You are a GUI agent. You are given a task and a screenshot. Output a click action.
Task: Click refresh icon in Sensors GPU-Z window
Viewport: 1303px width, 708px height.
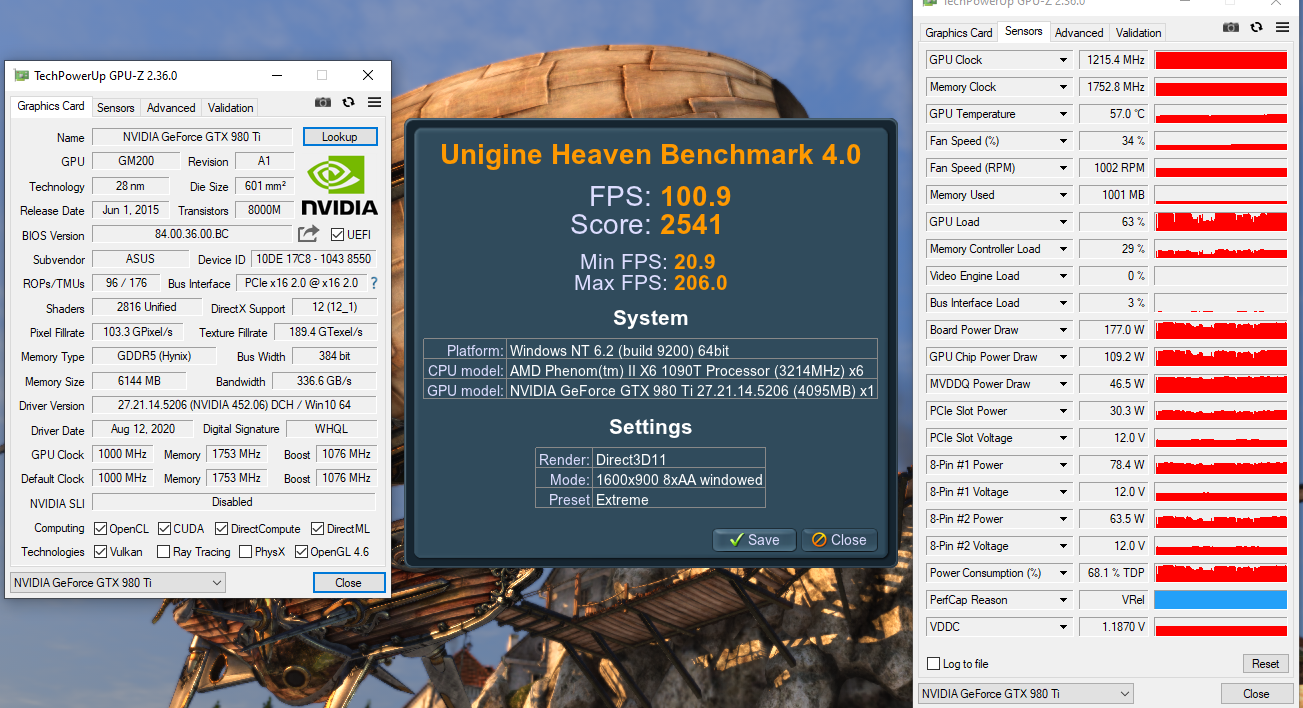1257,27
